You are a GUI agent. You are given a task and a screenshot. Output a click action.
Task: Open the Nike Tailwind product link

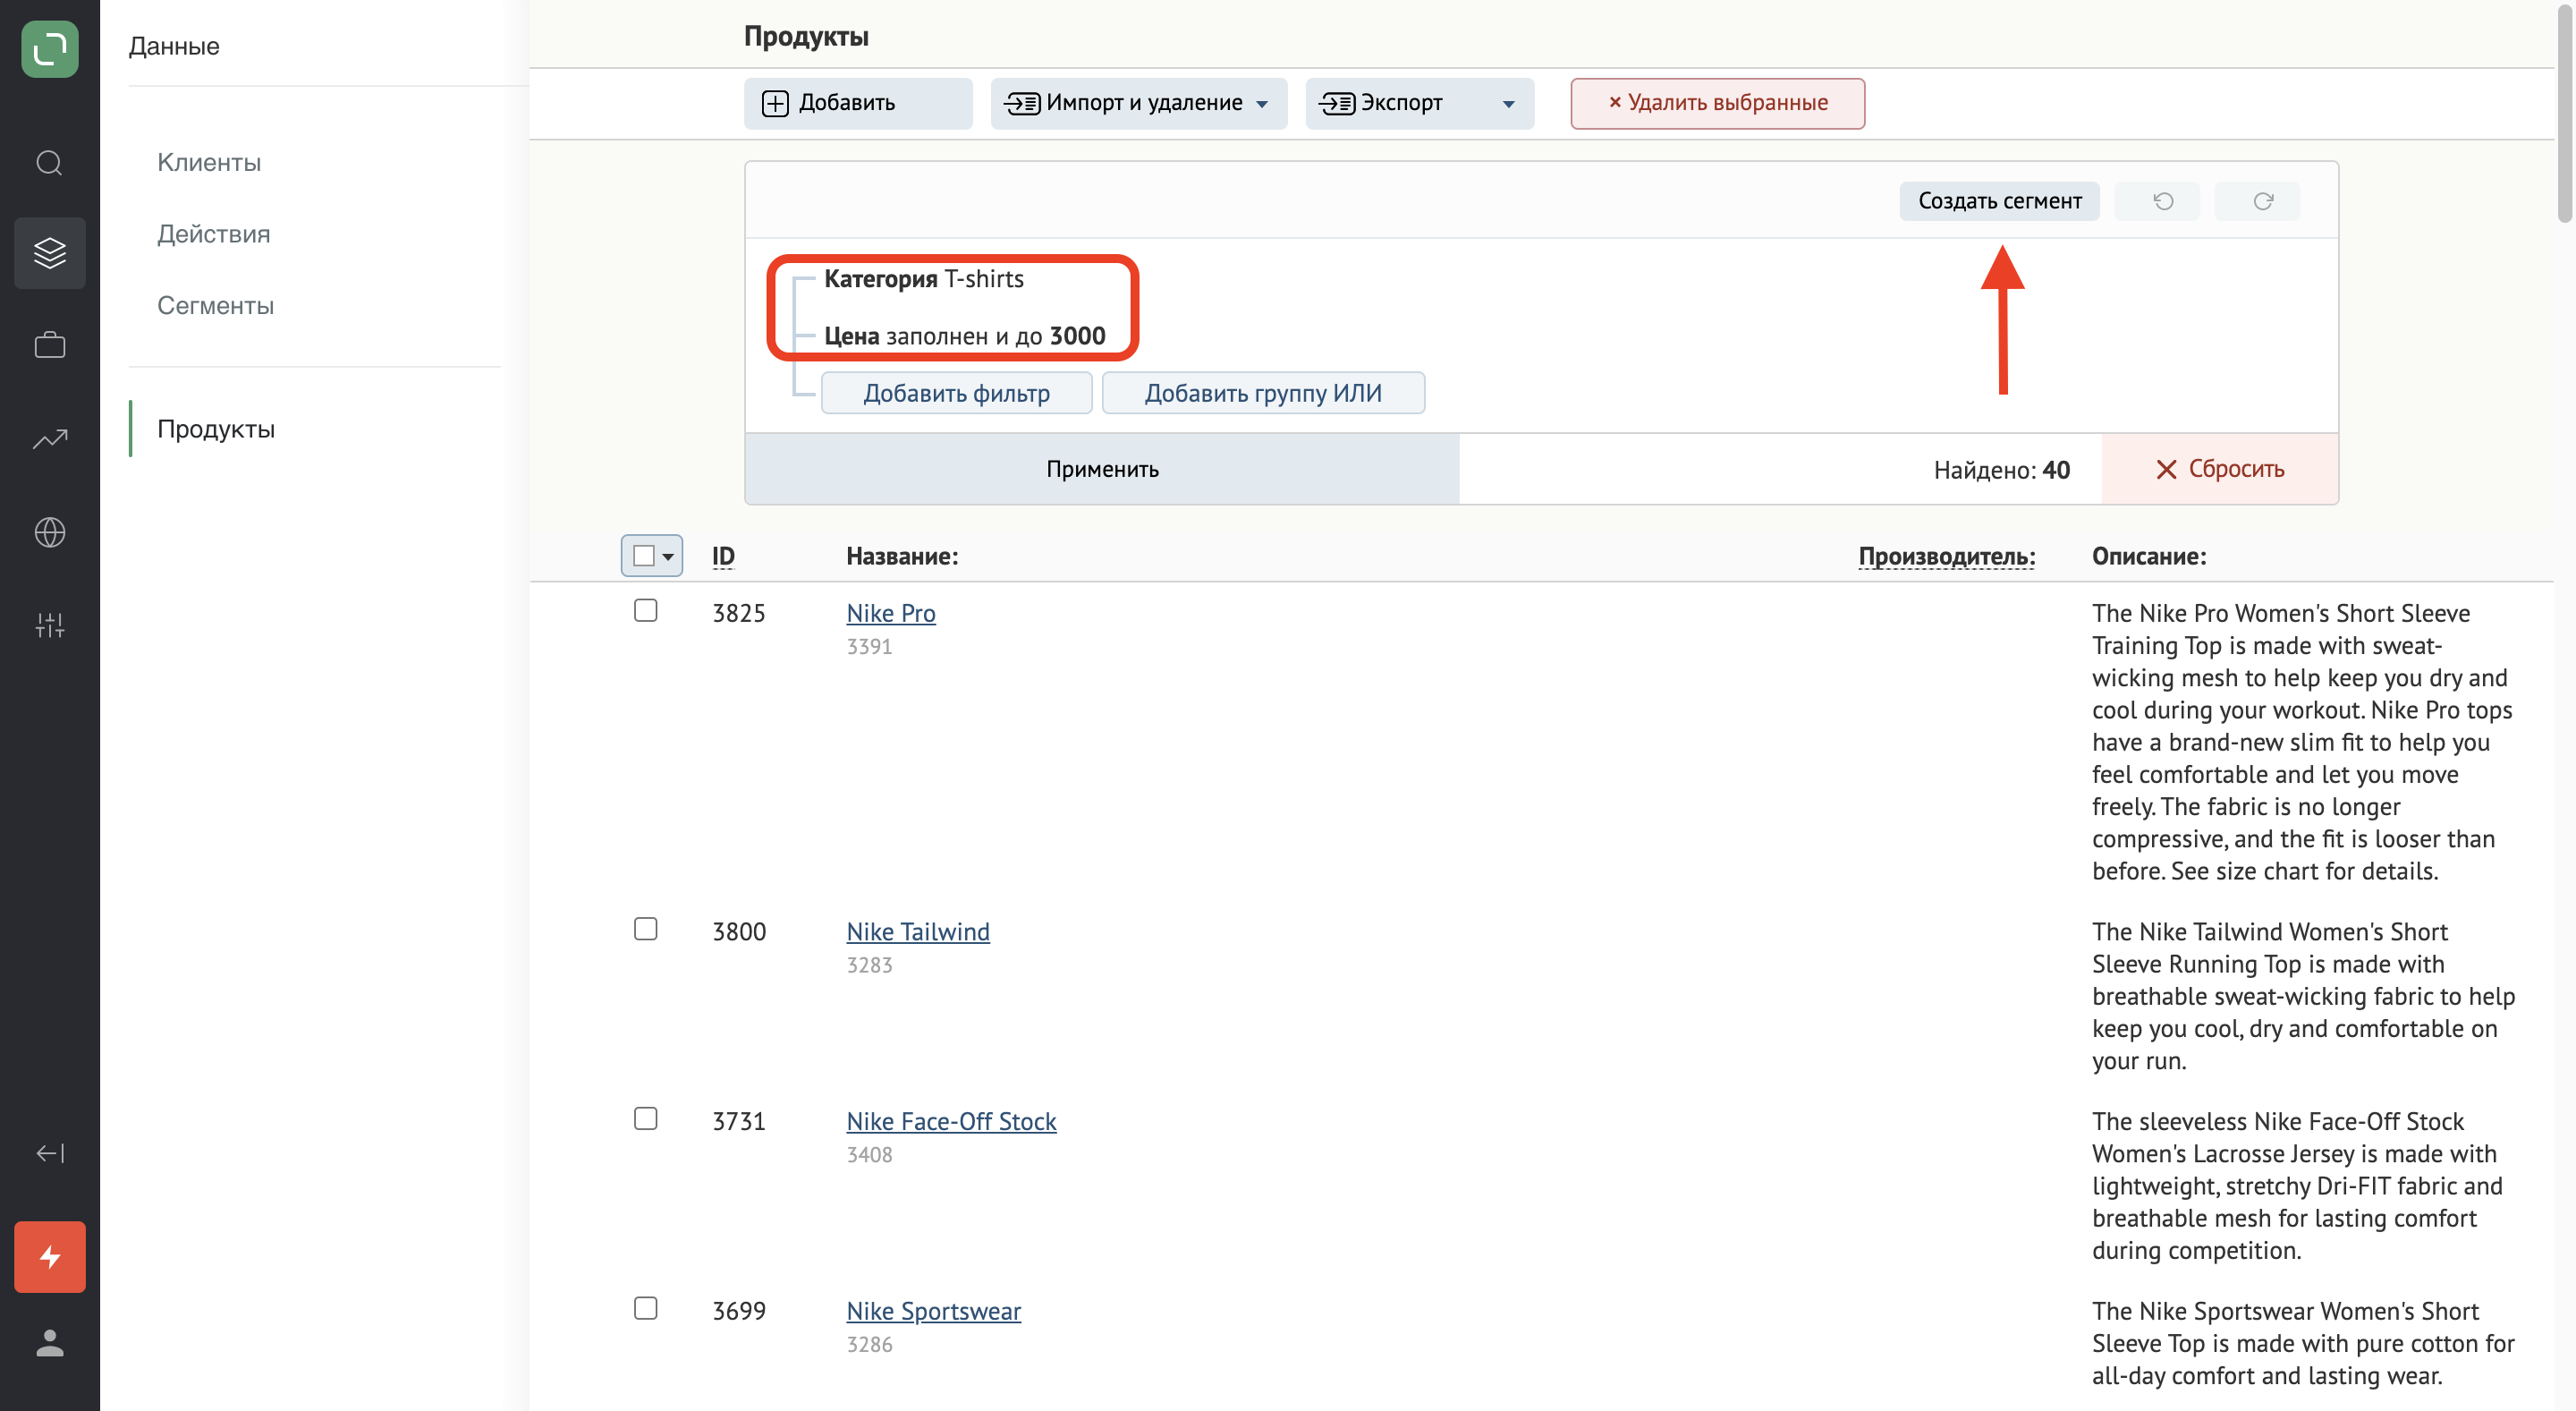918,932
